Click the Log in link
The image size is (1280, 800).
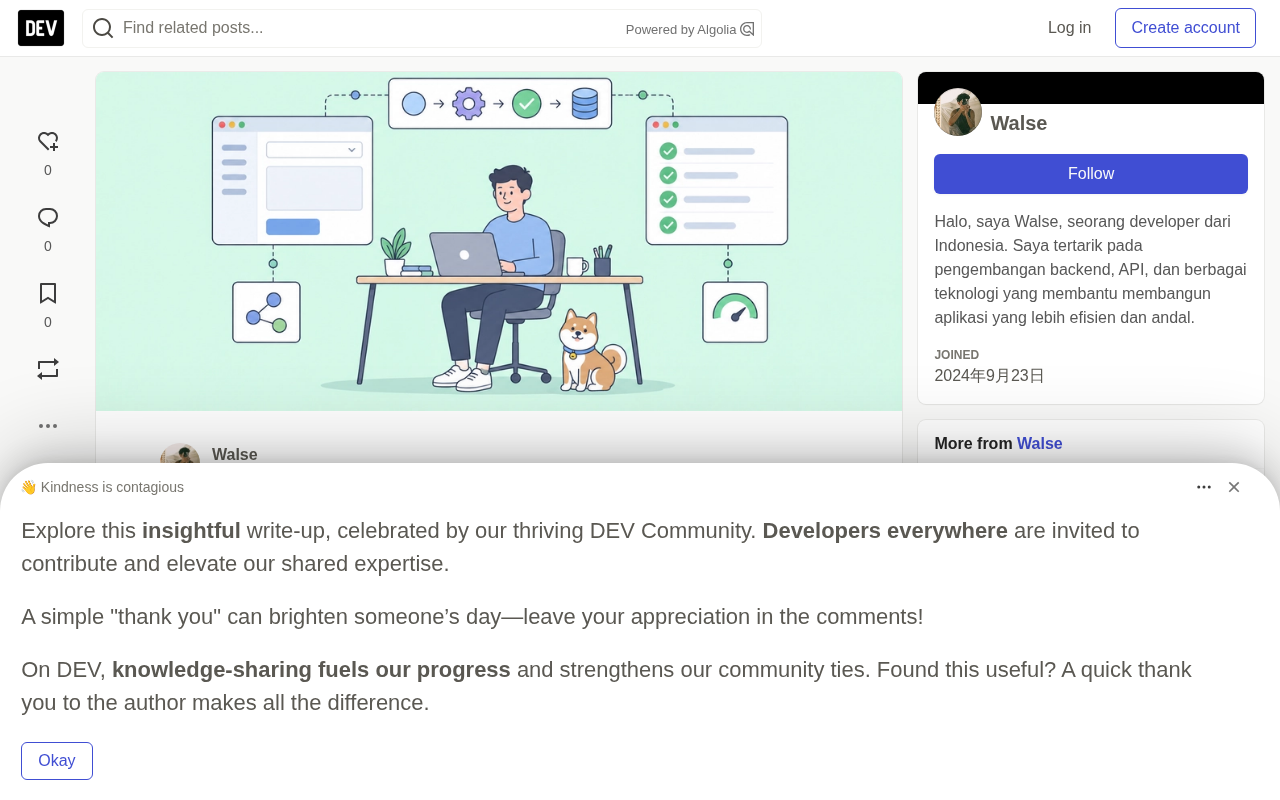click(x=1069, y=28)
